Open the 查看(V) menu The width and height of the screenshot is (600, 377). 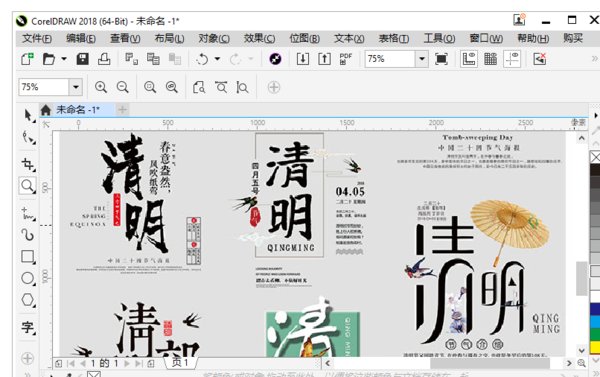point(125,38)
